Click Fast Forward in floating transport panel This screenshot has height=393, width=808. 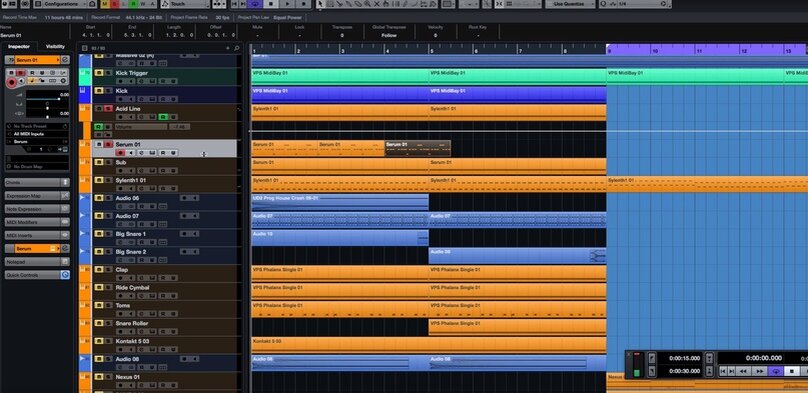tap(760, 371)
